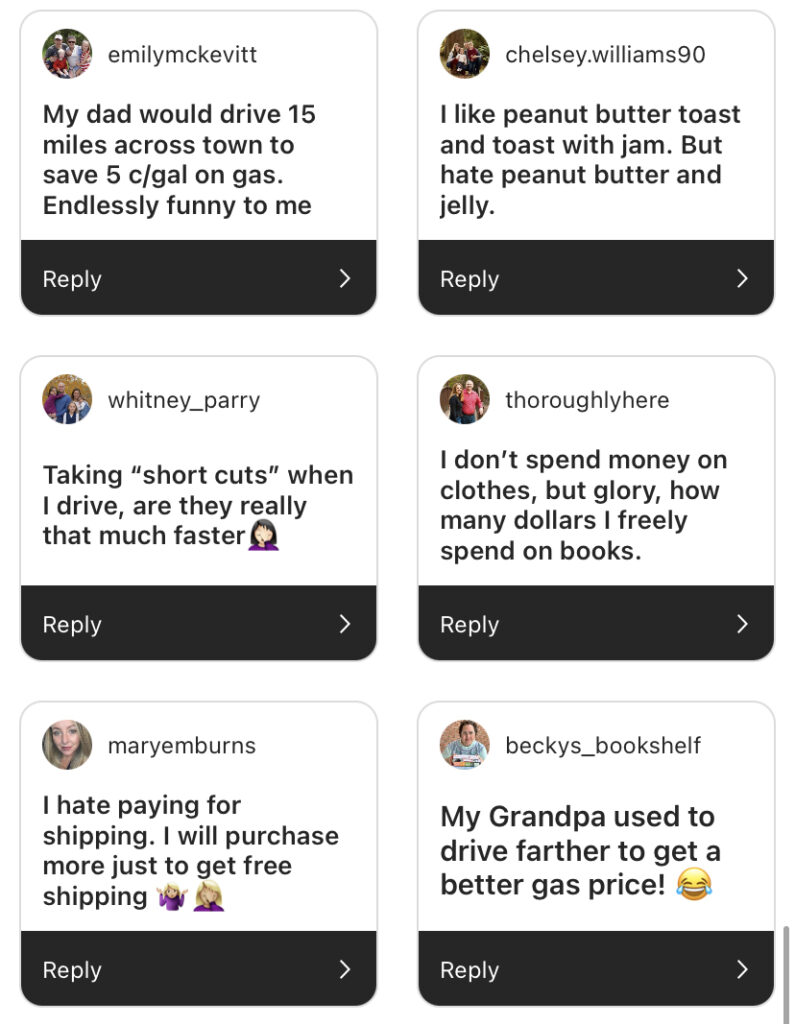
Task: Open emilymckevitt's profile picture
Action: coord(67,54)
